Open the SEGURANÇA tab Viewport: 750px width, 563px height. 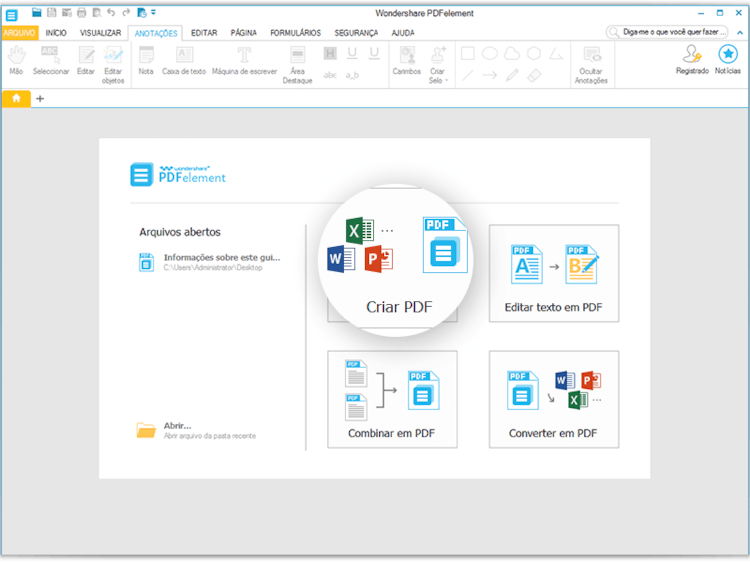click(356, 33)
